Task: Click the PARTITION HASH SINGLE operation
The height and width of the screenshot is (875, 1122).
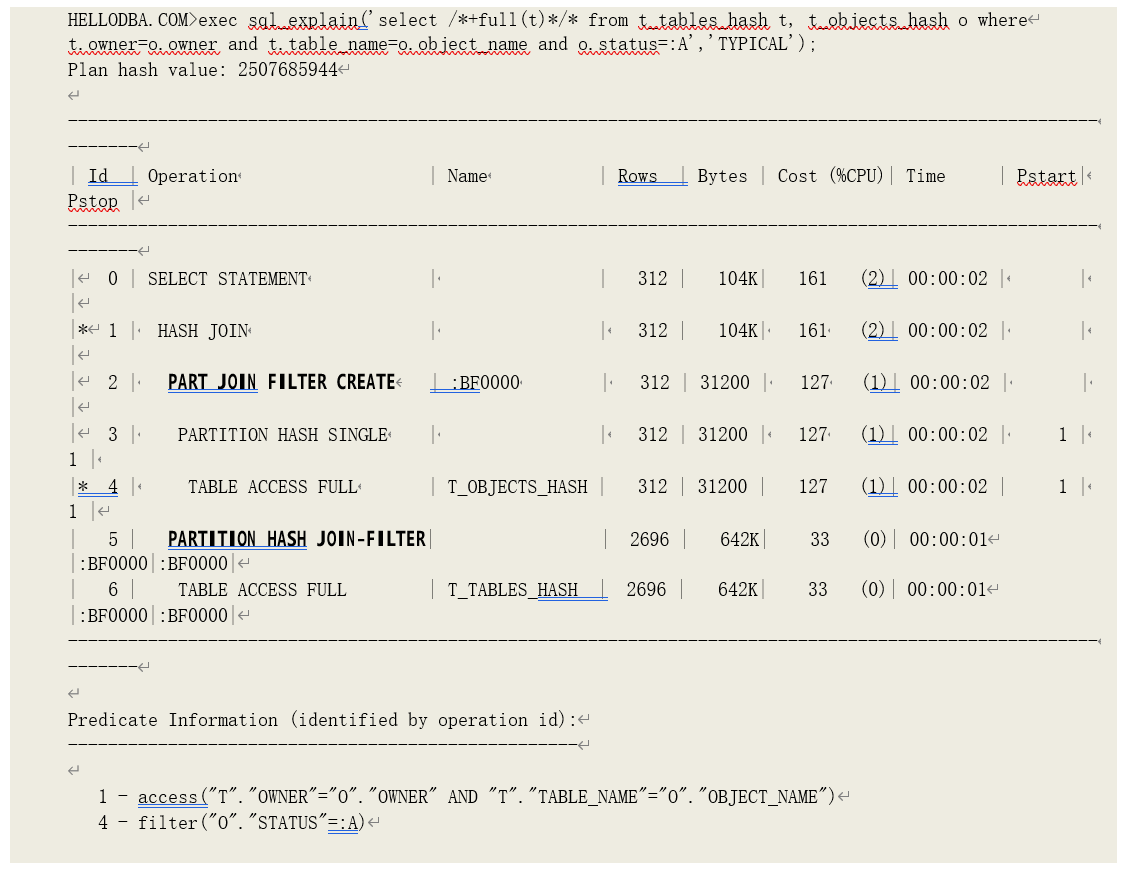Action: coord(283,435)
